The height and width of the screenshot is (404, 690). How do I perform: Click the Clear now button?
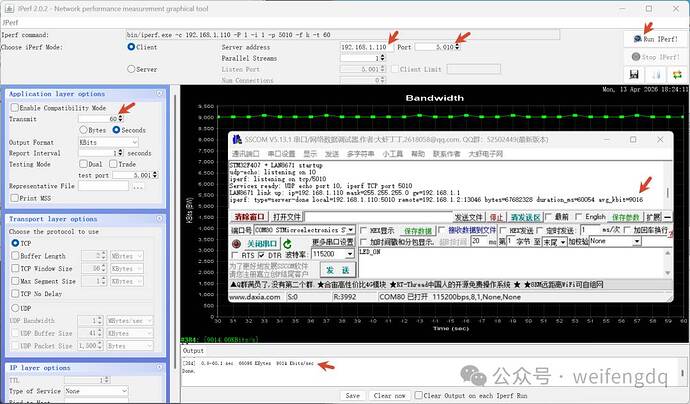389,395
